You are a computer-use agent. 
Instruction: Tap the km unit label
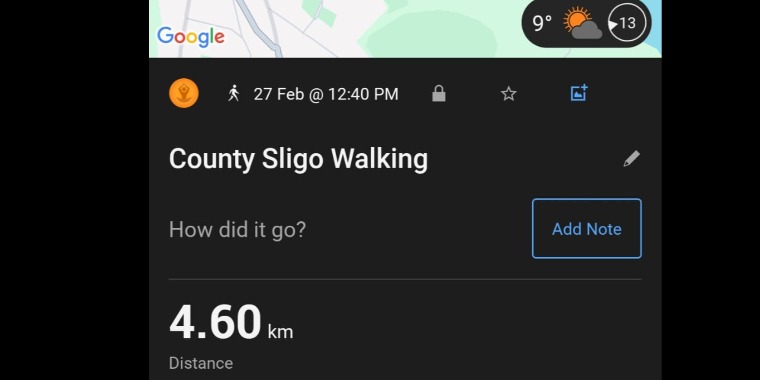tap(280, 332)
